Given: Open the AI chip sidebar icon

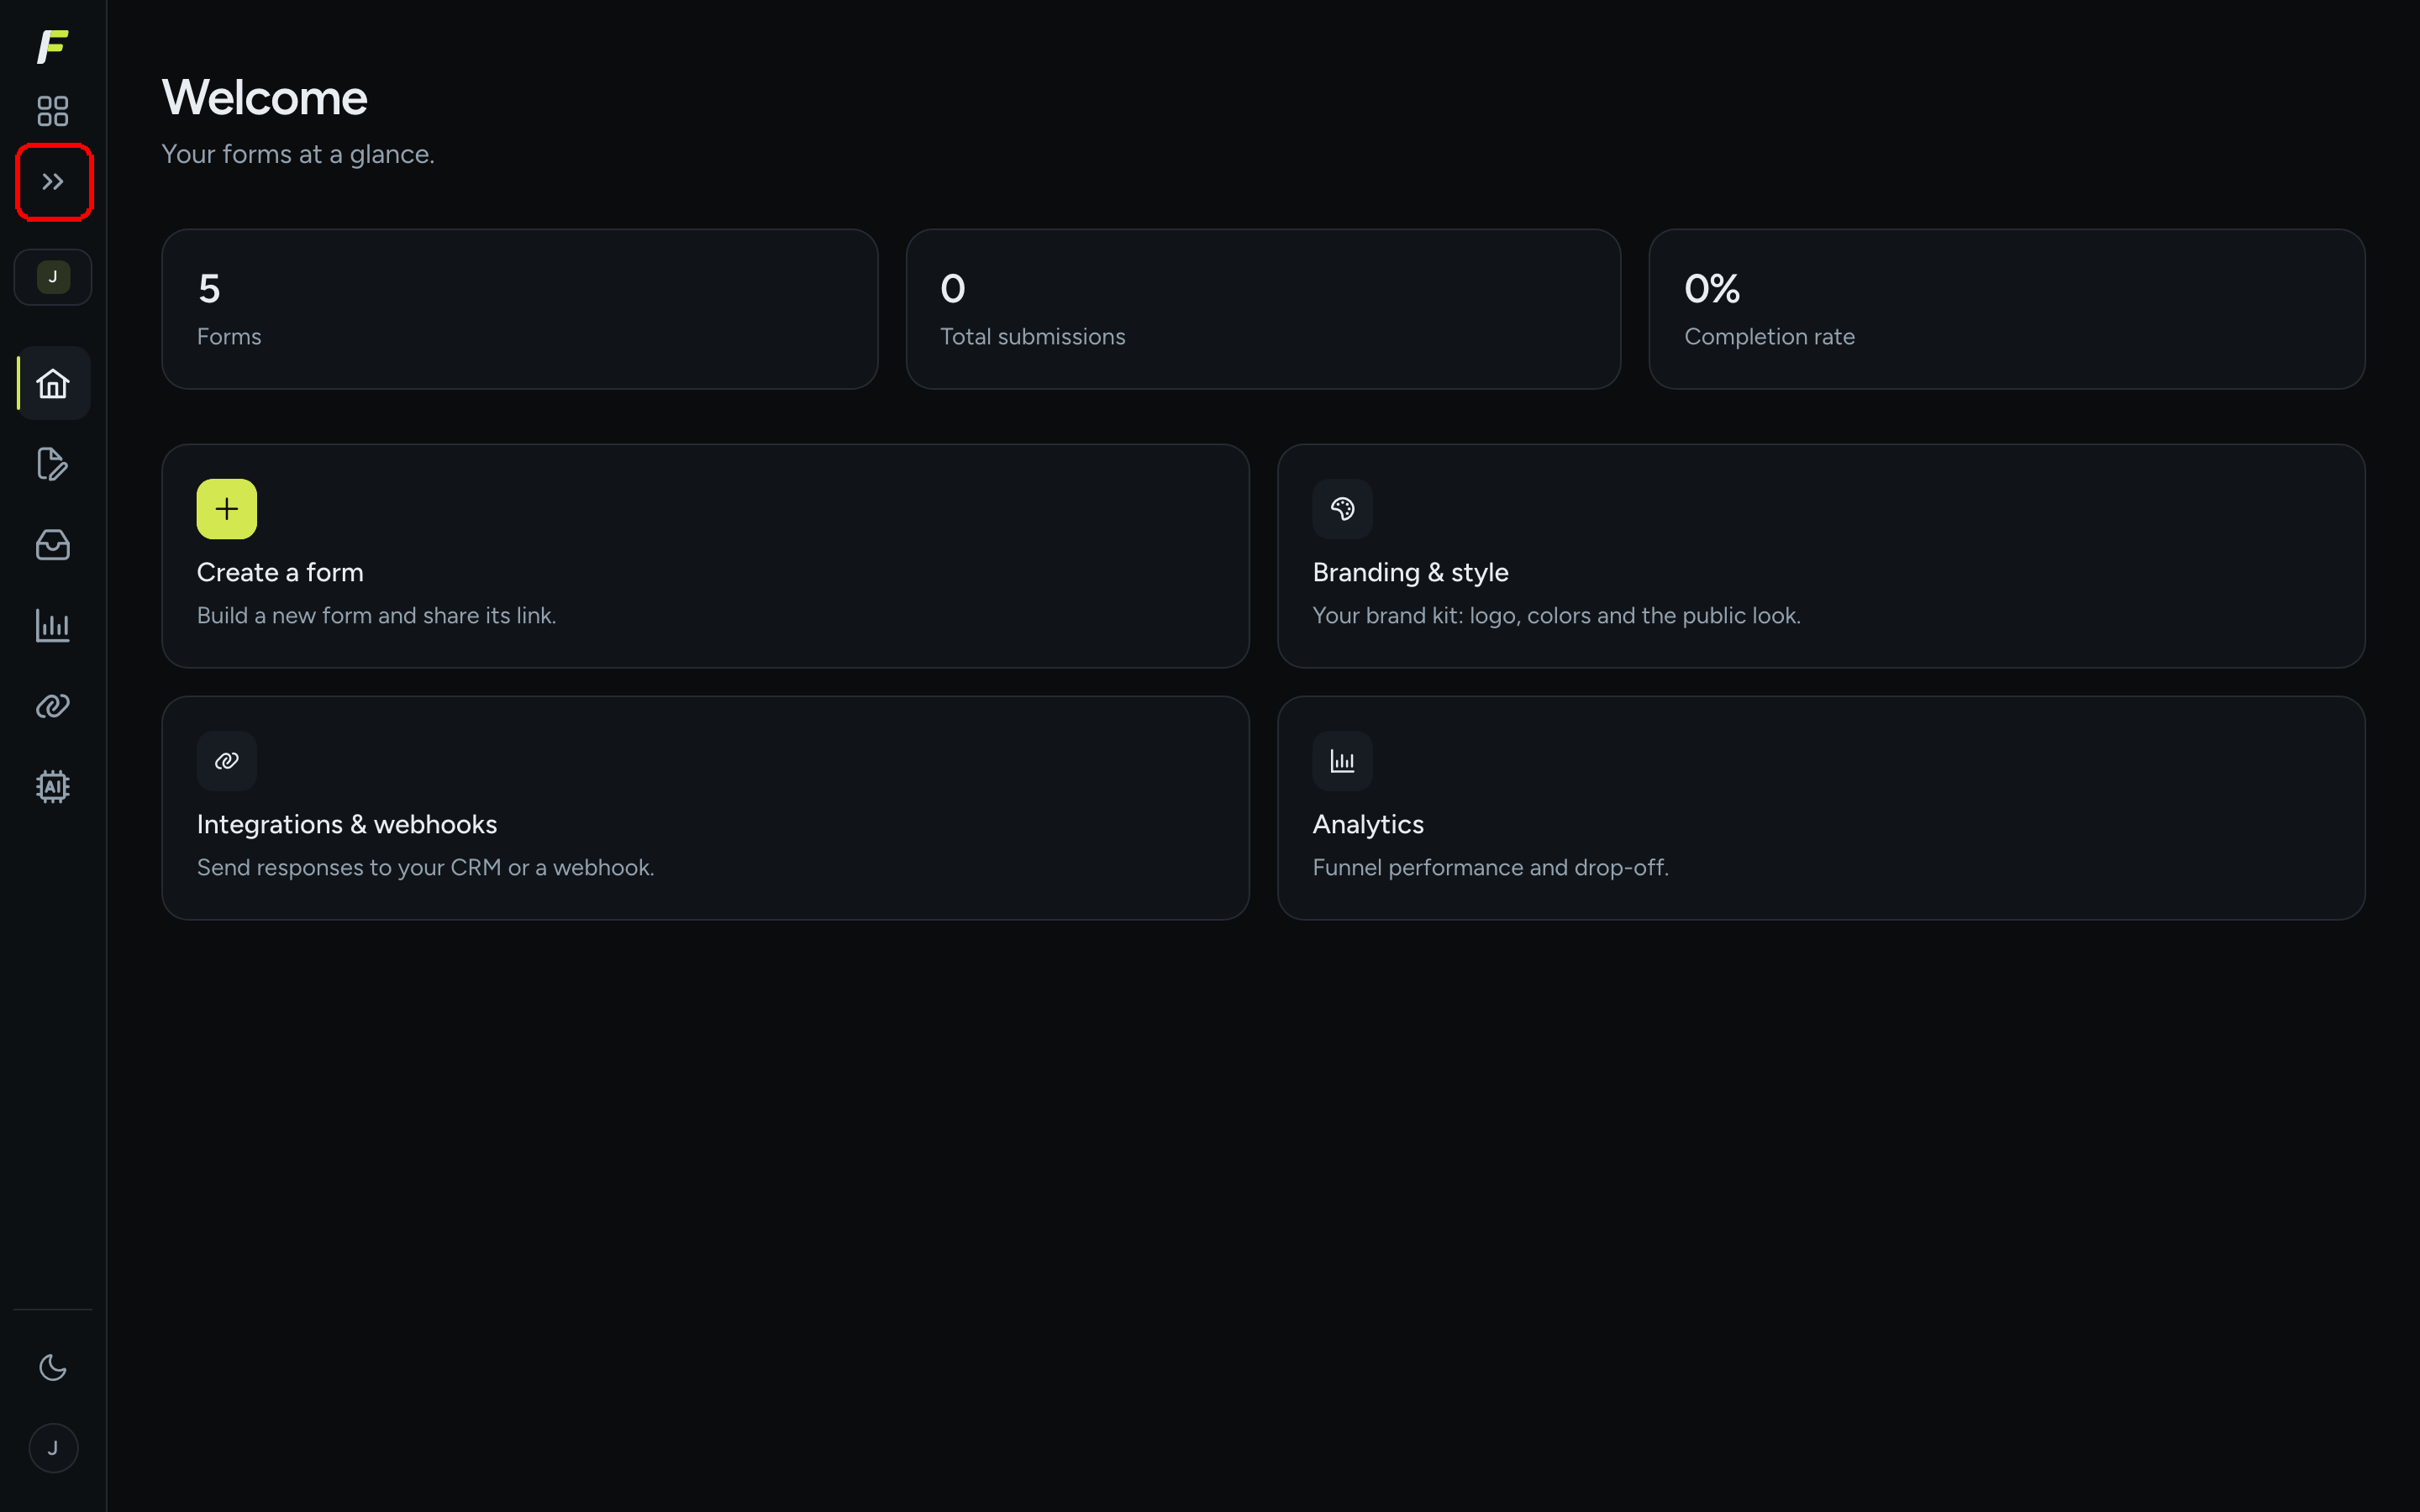Looking at the screenshot, I should (x=53, y=787).
